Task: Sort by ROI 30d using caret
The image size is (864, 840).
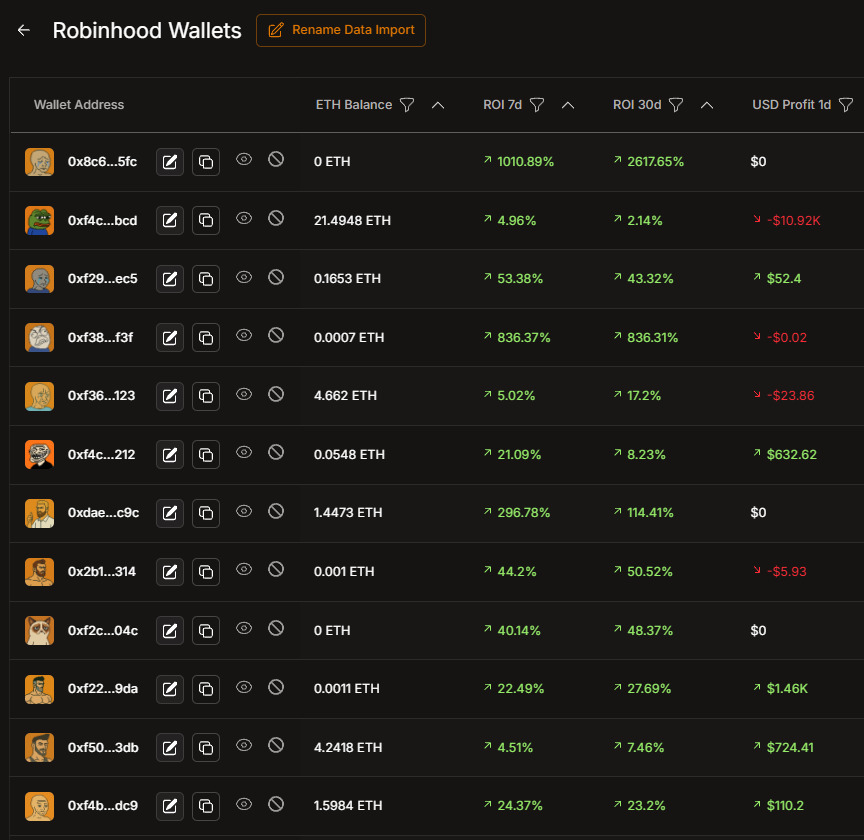Action: 707,105
